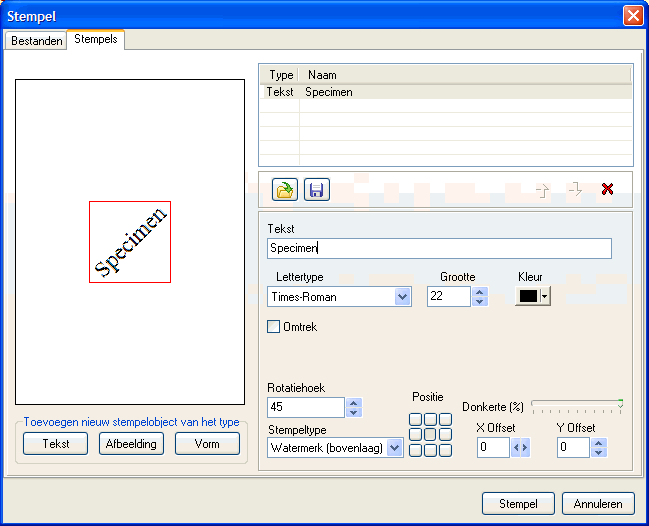Image resolution: width=649 pixels, height=526 pixels.
Task: Click the Donkerte percentage slider
Action: (576, 405)
